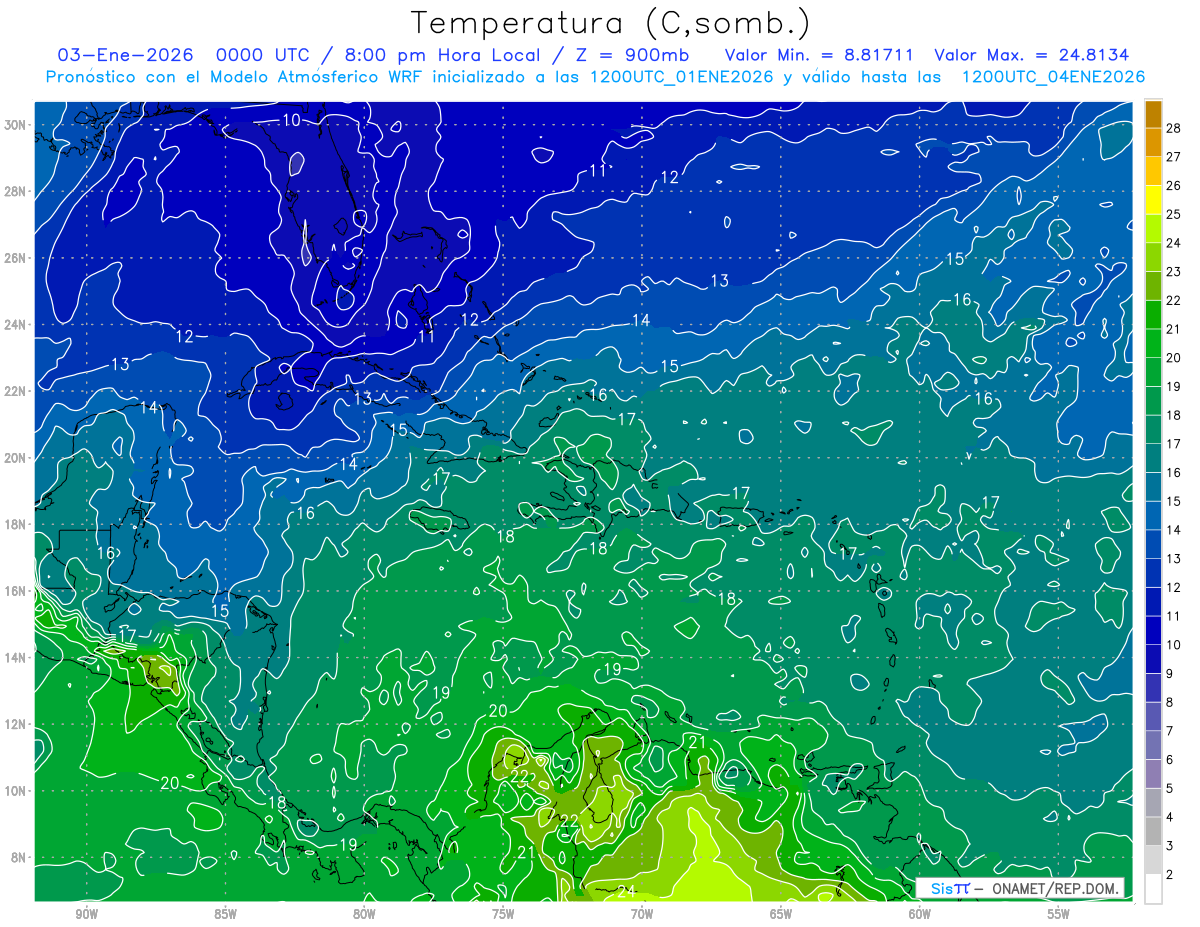
Task: Click latitude axis label "12N"
Action: 17,724
